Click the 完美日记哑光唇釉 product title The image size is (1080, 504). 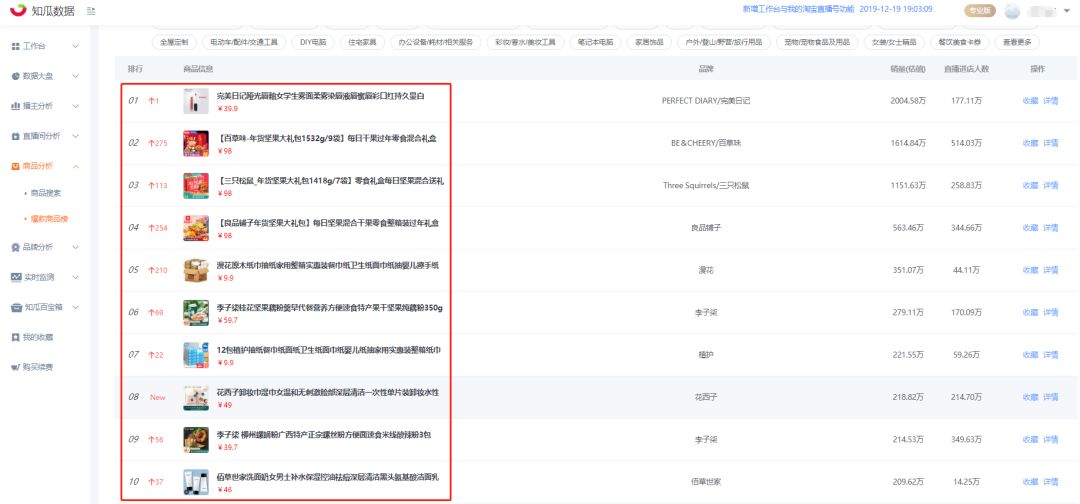coord(320,96)
